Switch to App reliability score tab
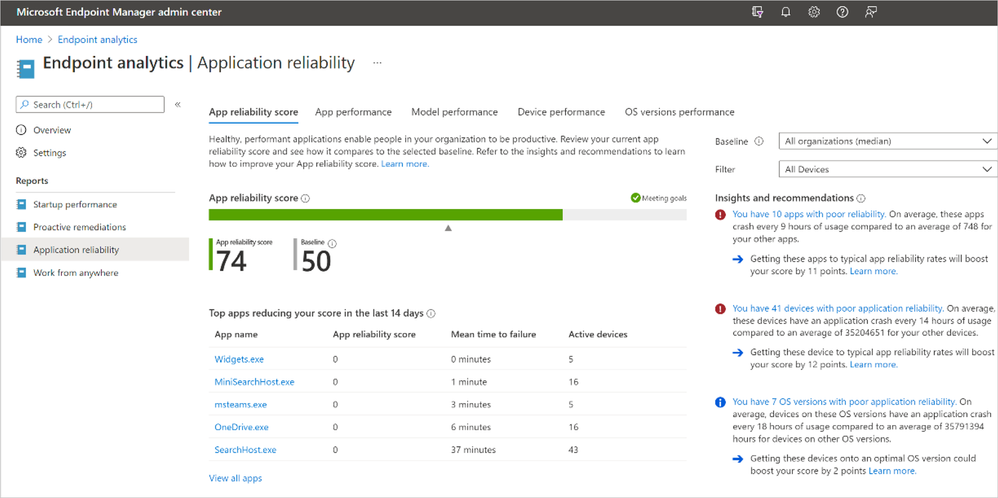The height and width of the screenshot is (498, 998). click(253, 112)
